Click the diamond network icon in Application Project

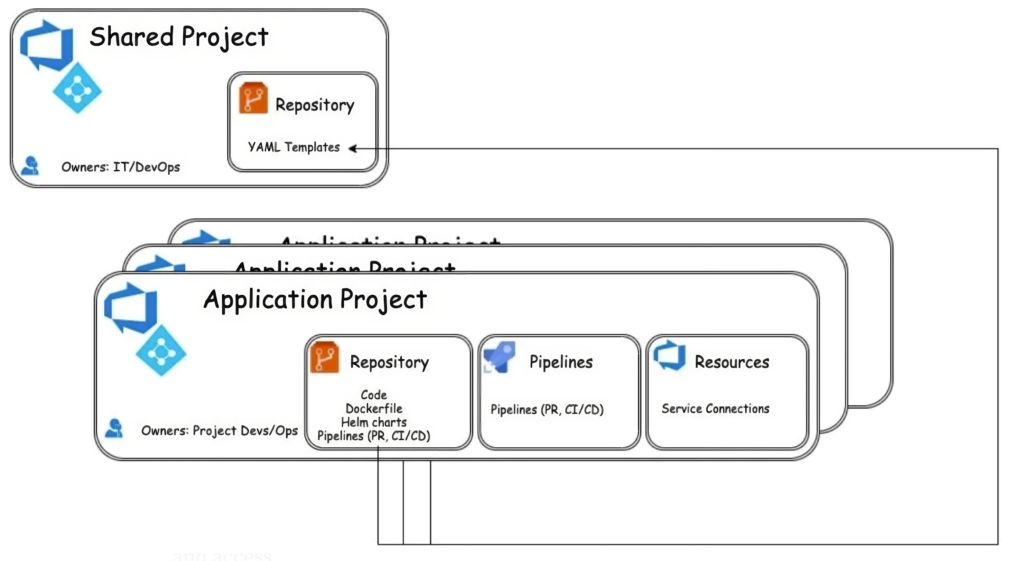click(161, 351)
